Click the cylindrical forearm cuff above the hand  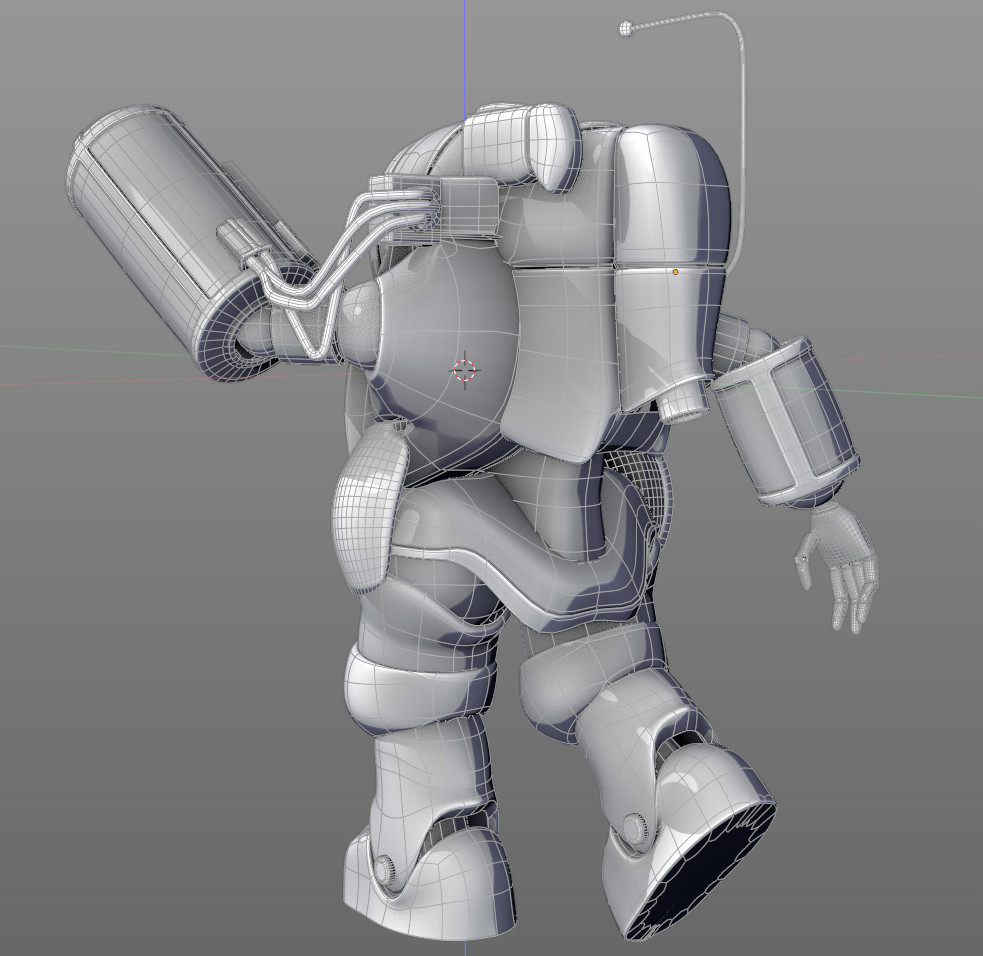[x=785, y=422]
